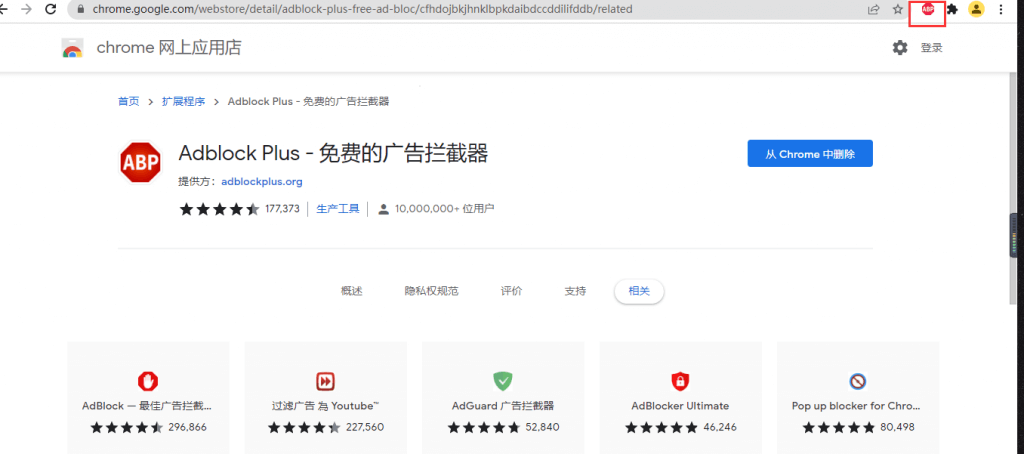Click the 296,866 rating count
The width and height of the screenshot is (1024, 454).
pyautogui.click(x=187, y=428)
